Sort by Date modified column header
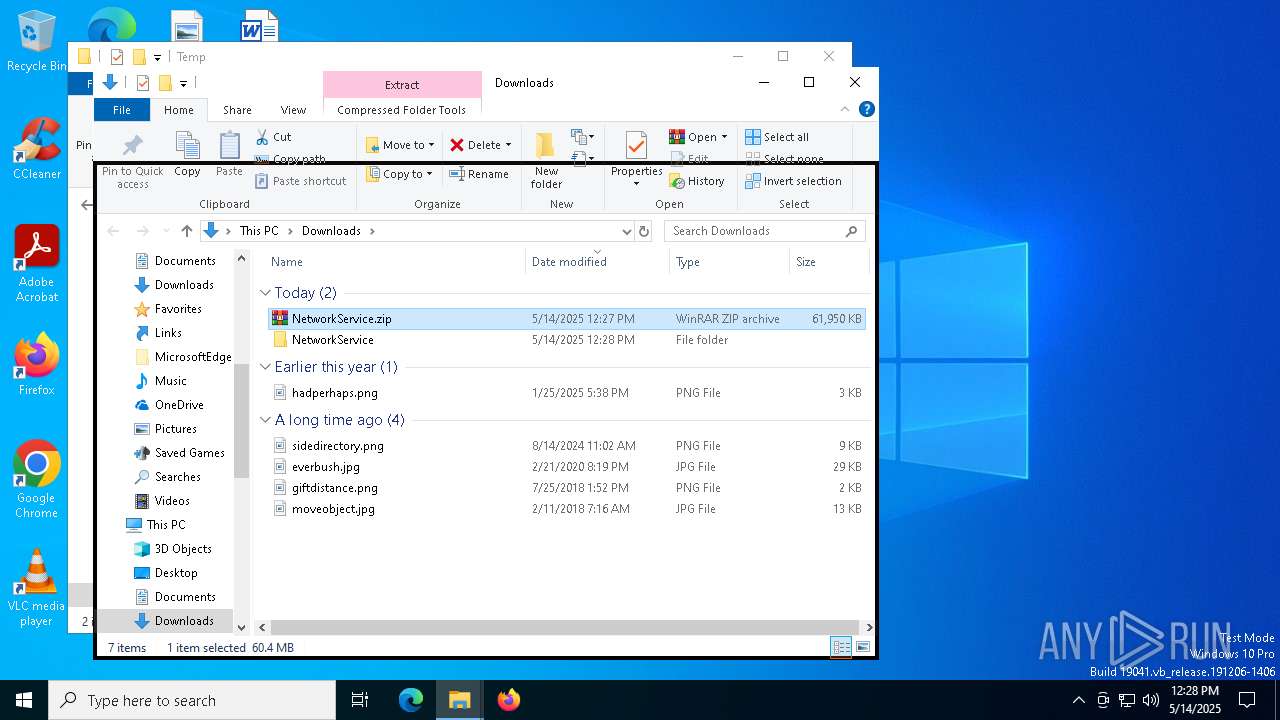Screen dimensions: 1280x720 point(597,262)
